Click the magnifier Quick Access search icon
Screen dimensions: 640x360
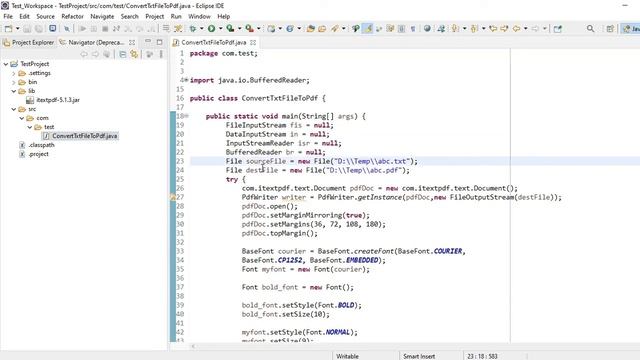point(590,29)
